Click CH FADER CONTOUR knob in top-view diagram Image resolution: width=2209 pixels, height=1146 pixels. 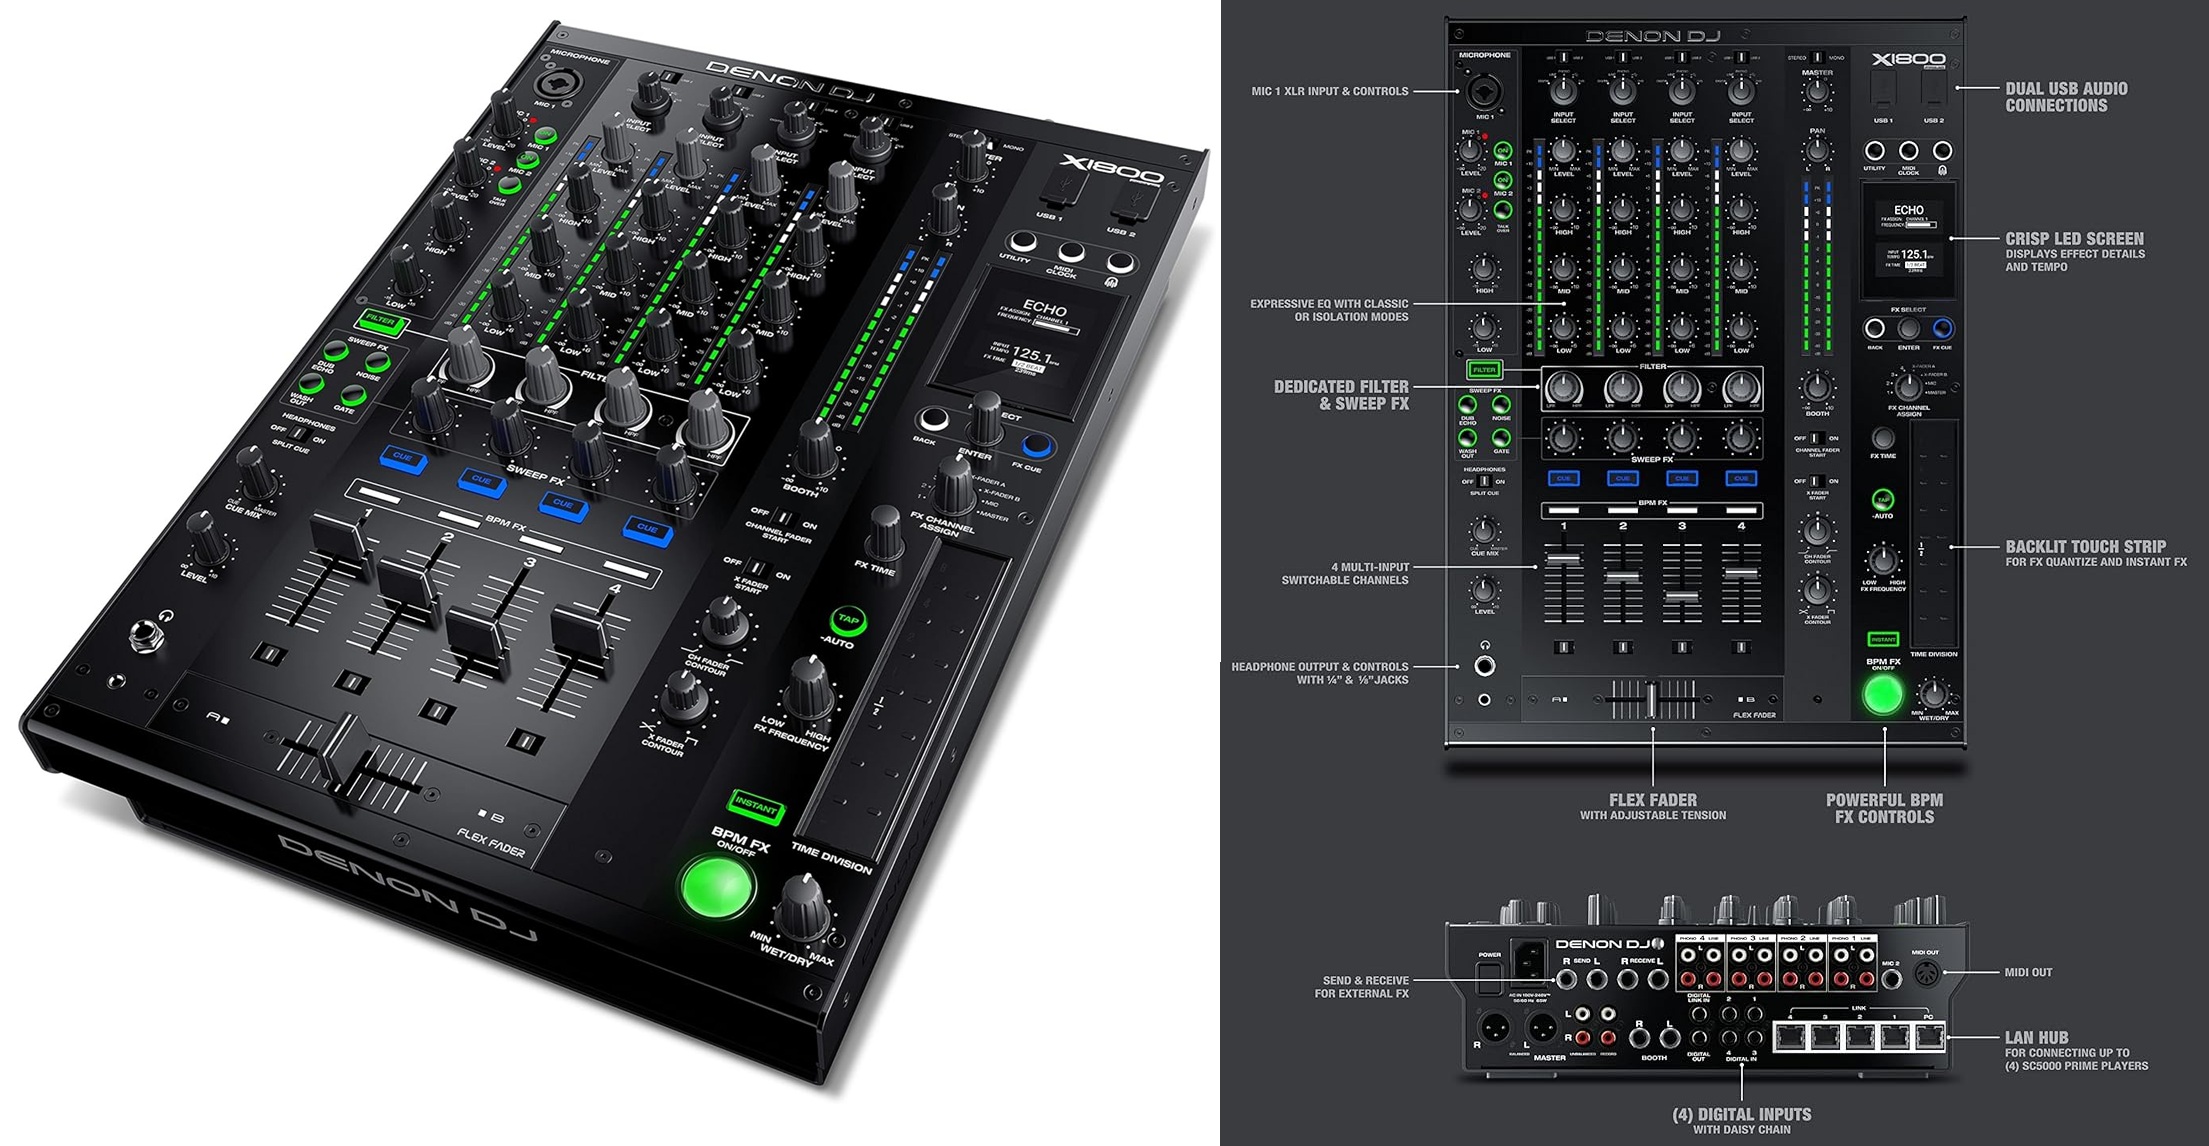1817,531
